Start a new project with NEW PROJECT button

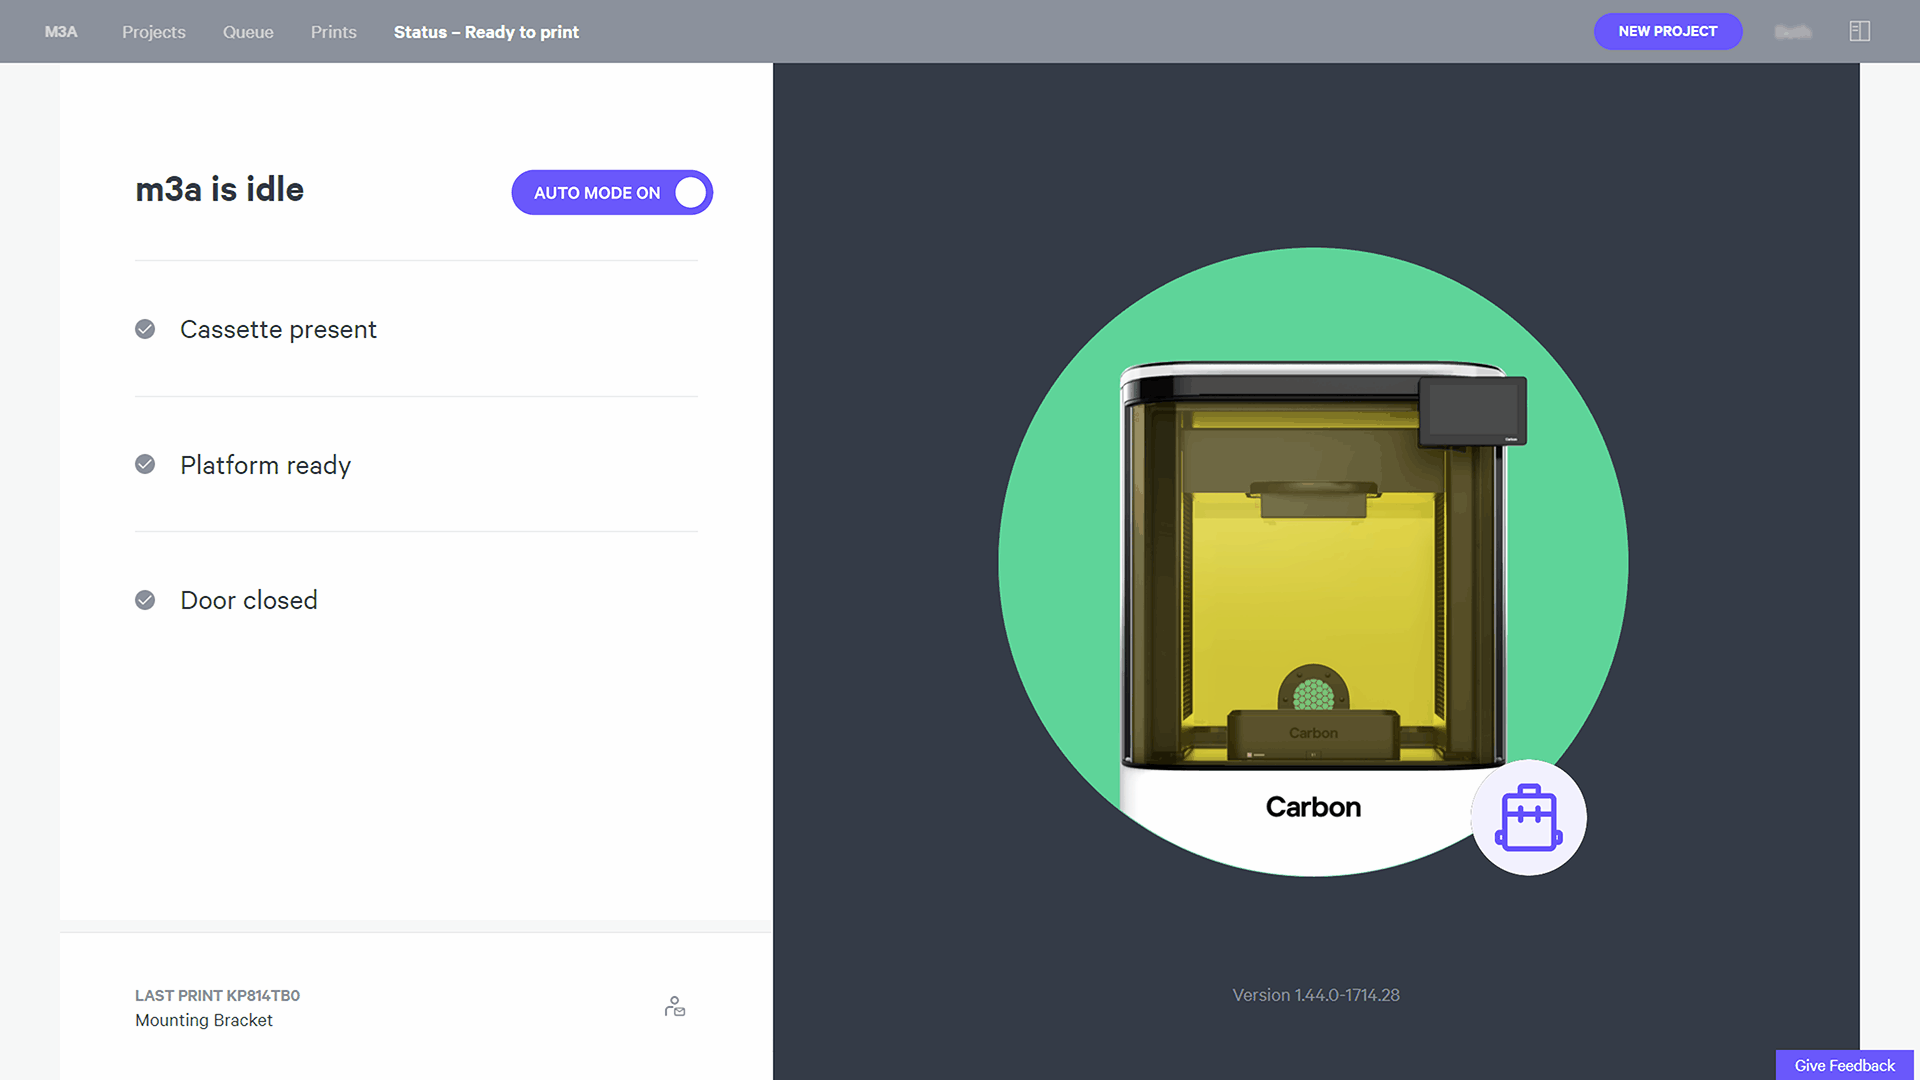(x=1668, y=31)
